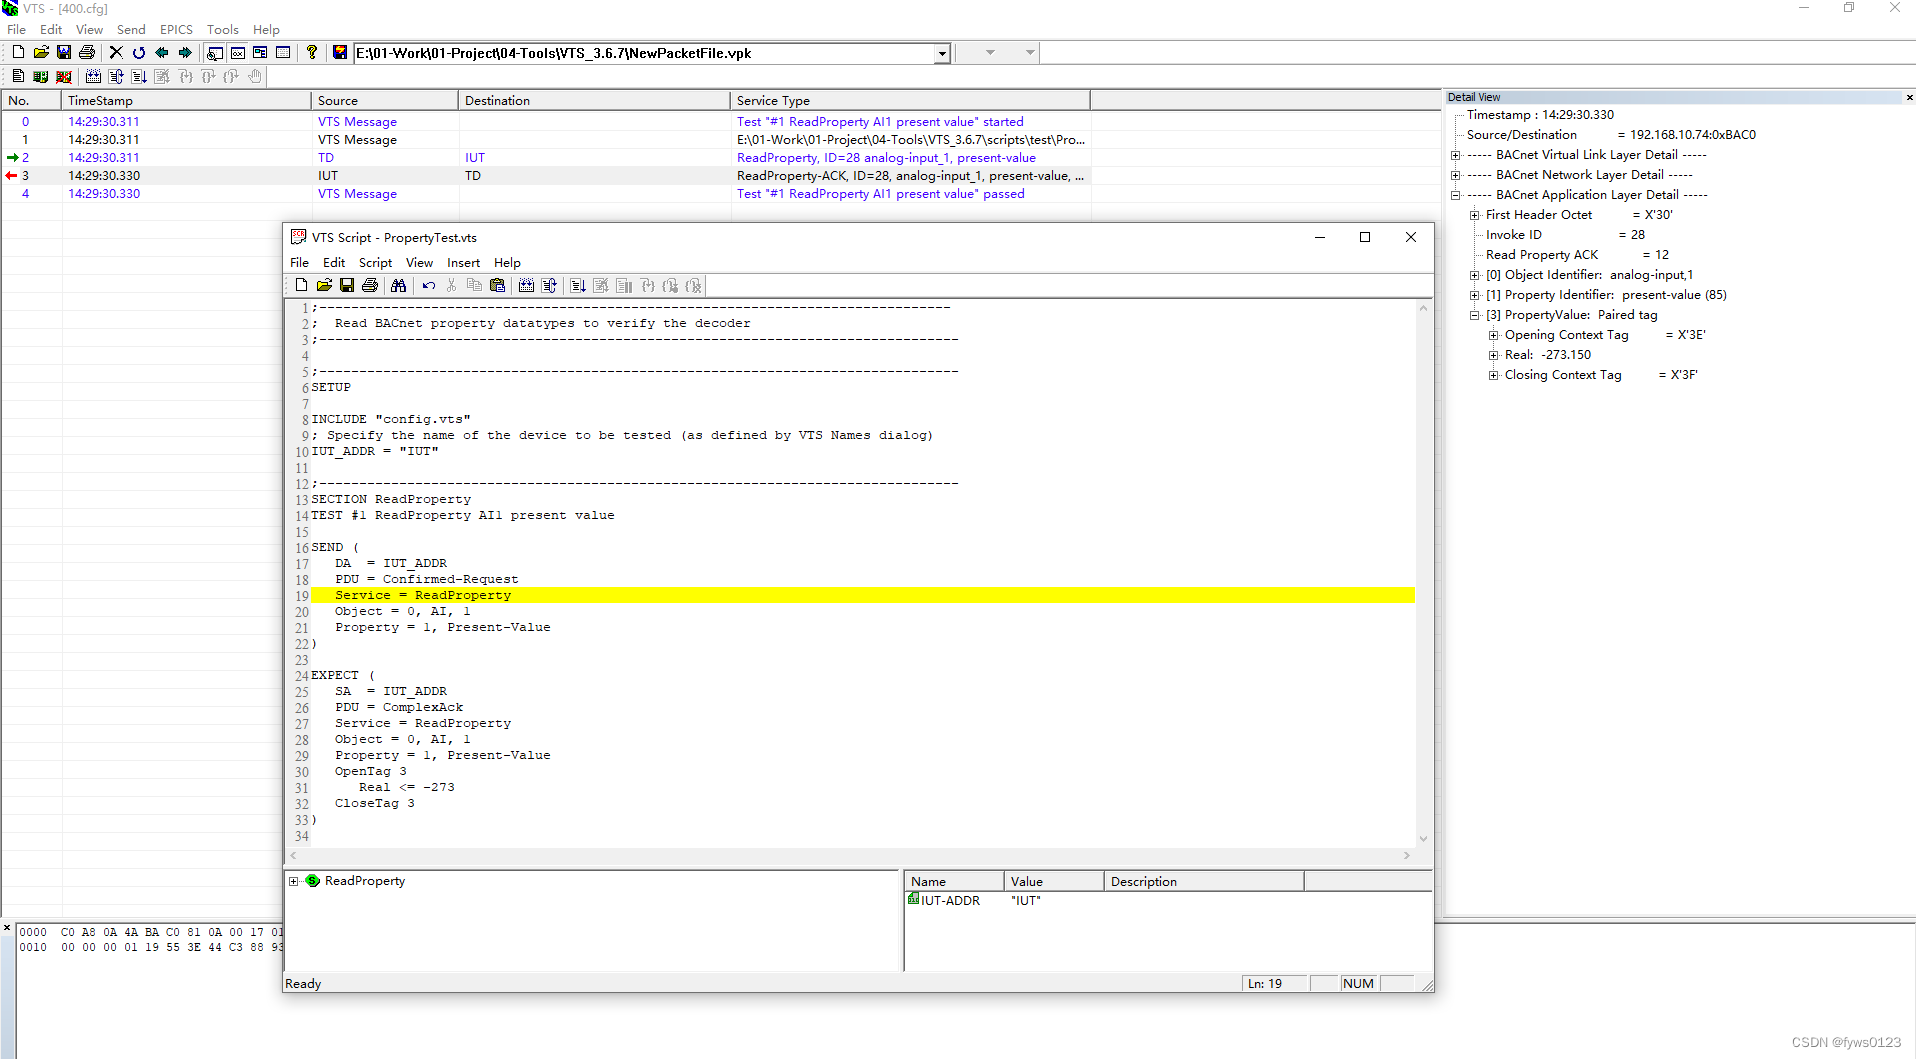
Task: Open the File menu of VTS main window
Action: point(17,29)
